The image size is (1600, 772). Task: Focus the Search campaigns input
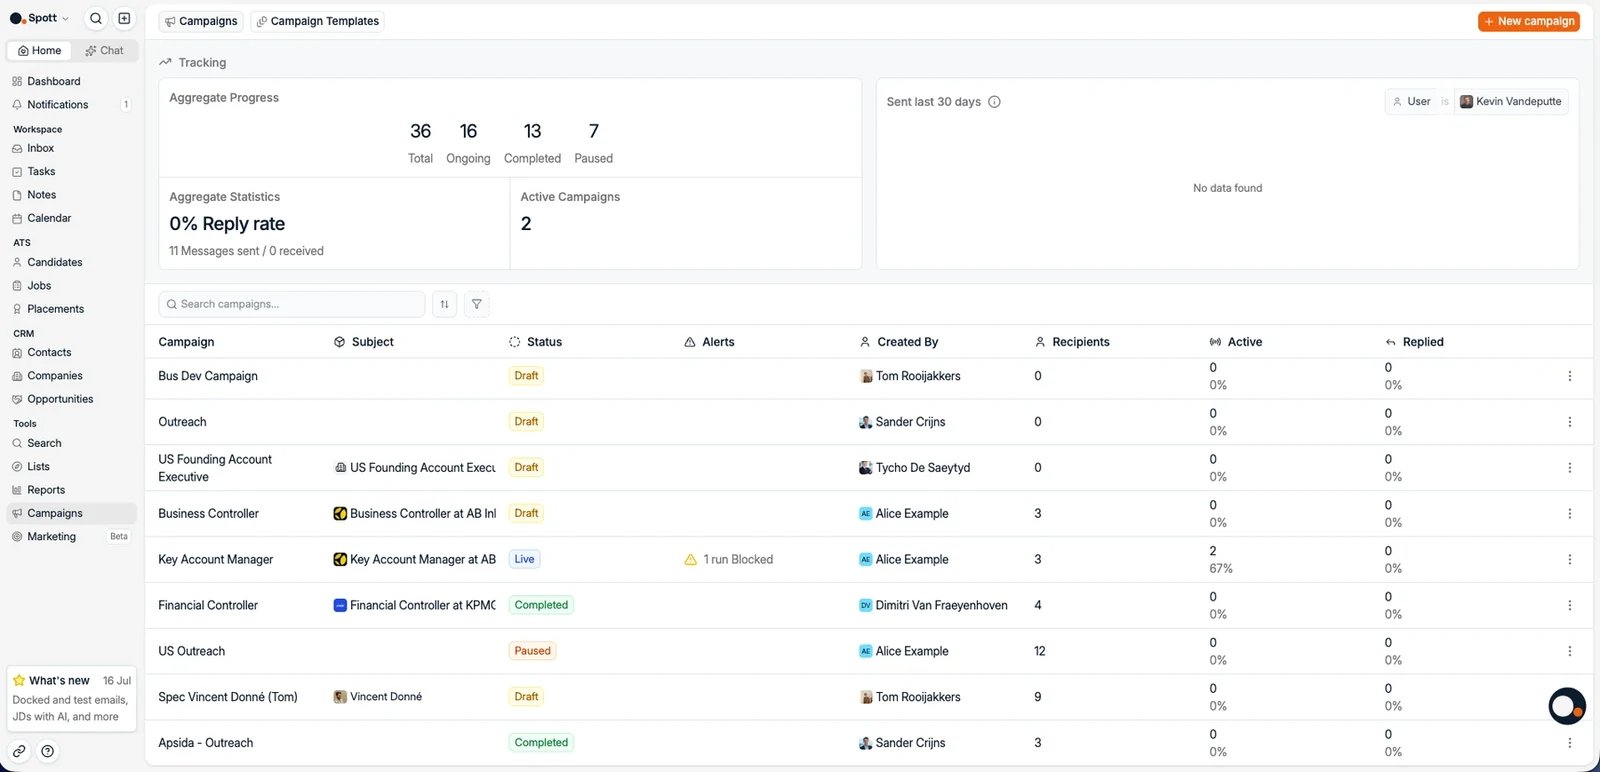(292, 304)
